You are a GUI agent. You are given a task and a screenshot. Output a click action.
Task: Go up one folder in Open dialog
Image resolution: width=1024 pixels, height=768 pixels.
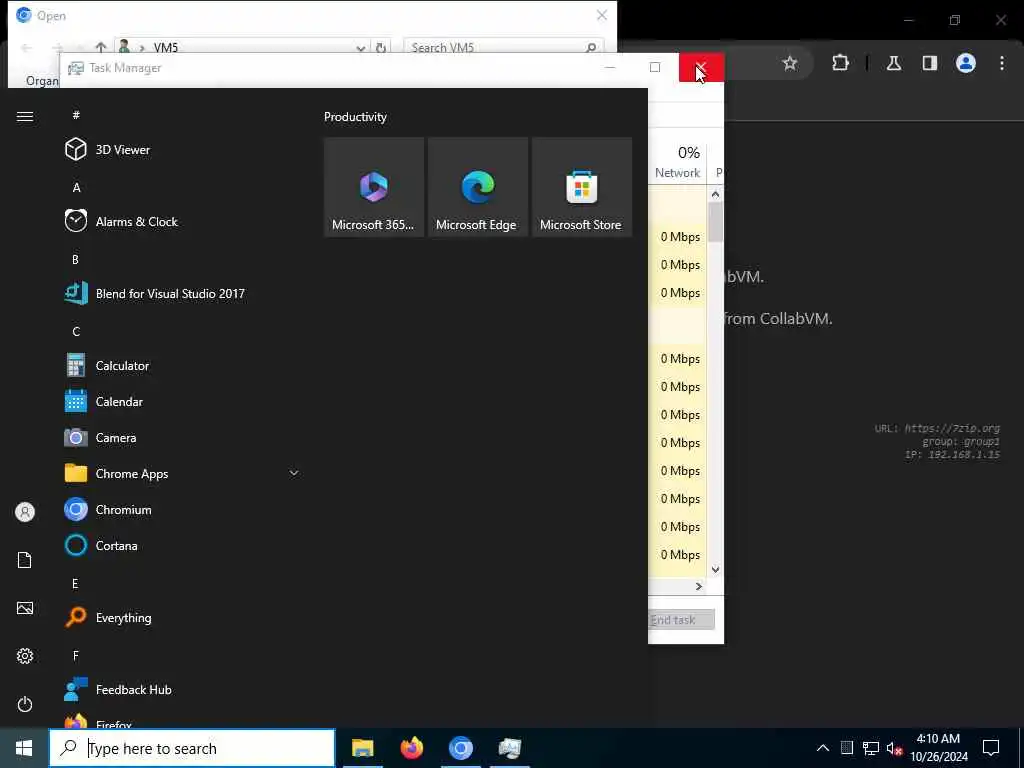101,48
